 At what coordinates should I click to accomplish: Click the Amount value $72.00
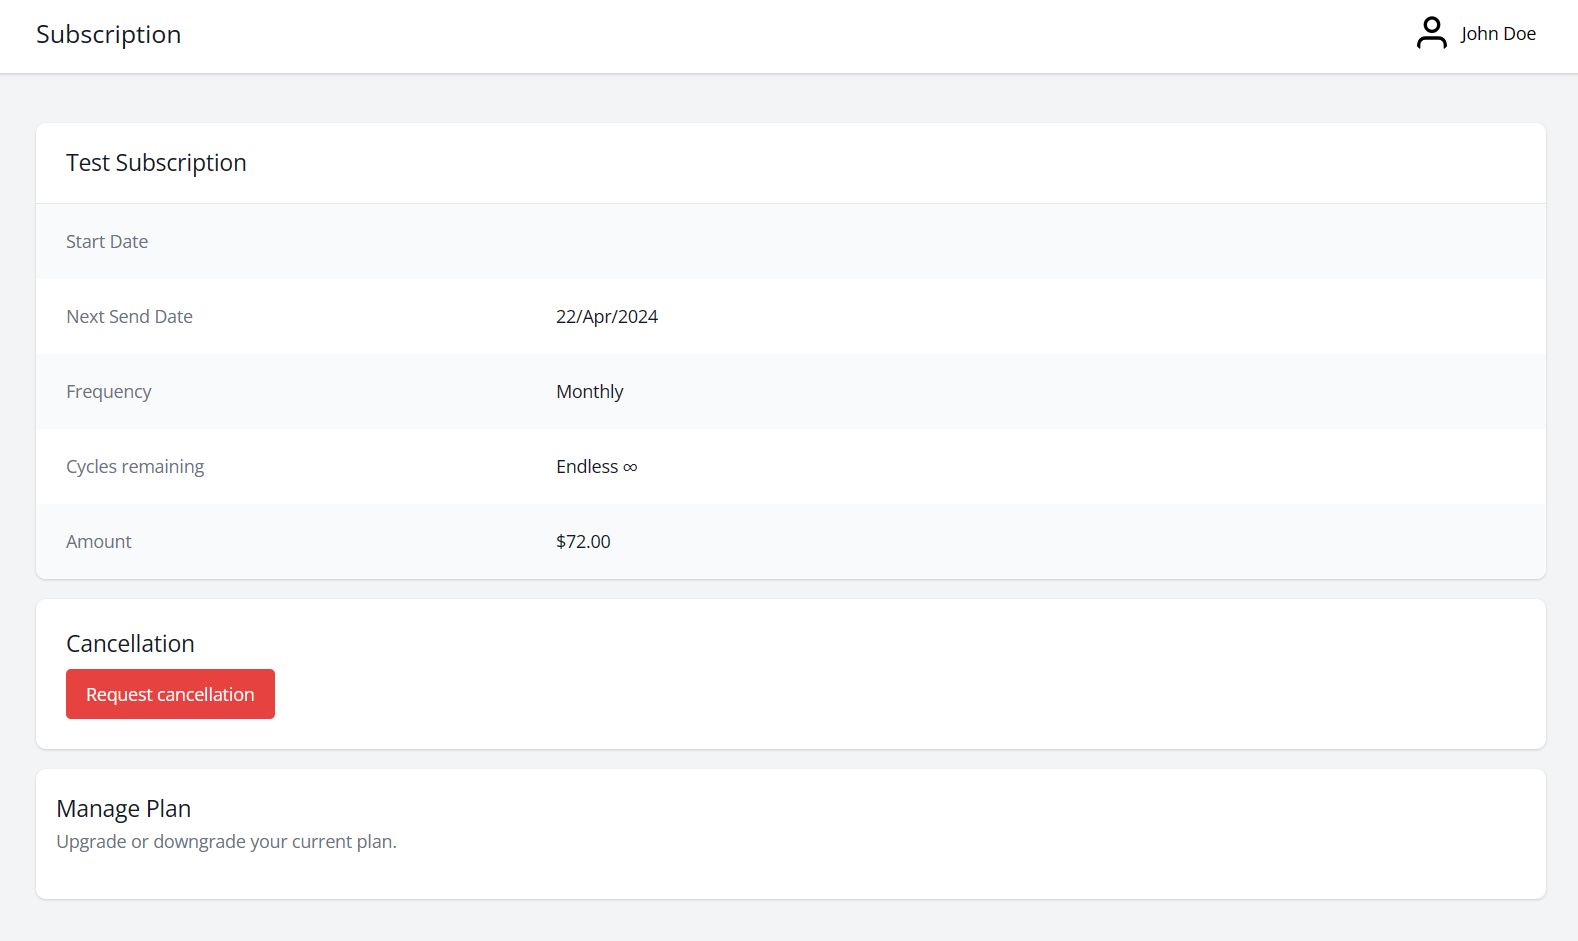pyautogui.click(x=583, y=541)
